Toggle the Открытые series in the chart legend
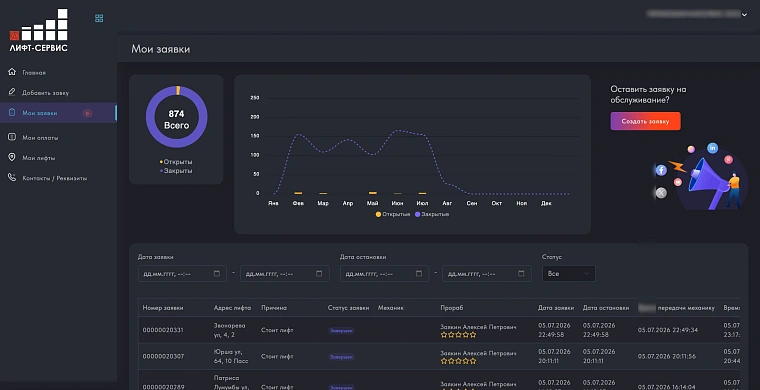The image size is (760, 390). (x=393, y=214)
